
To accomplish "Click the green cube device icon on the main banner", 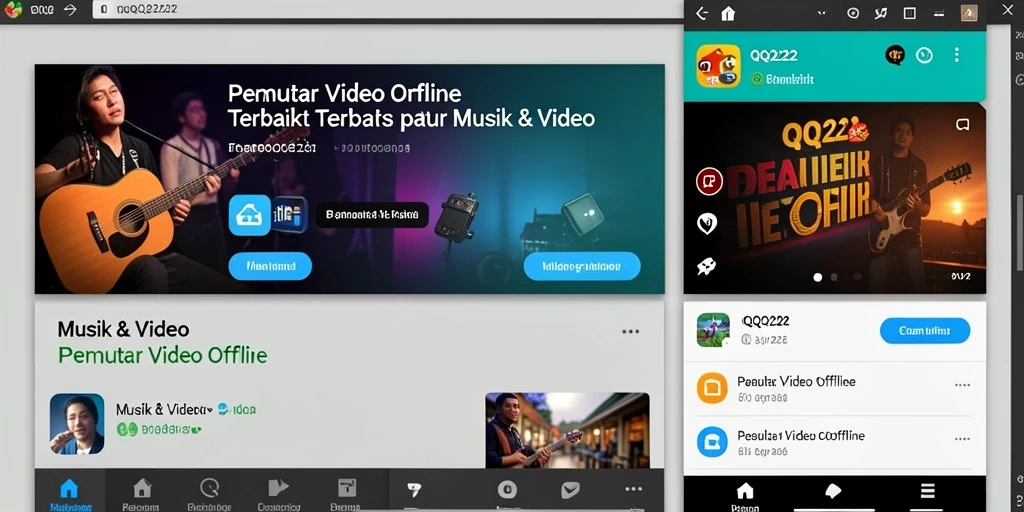I will coord(582,215).
